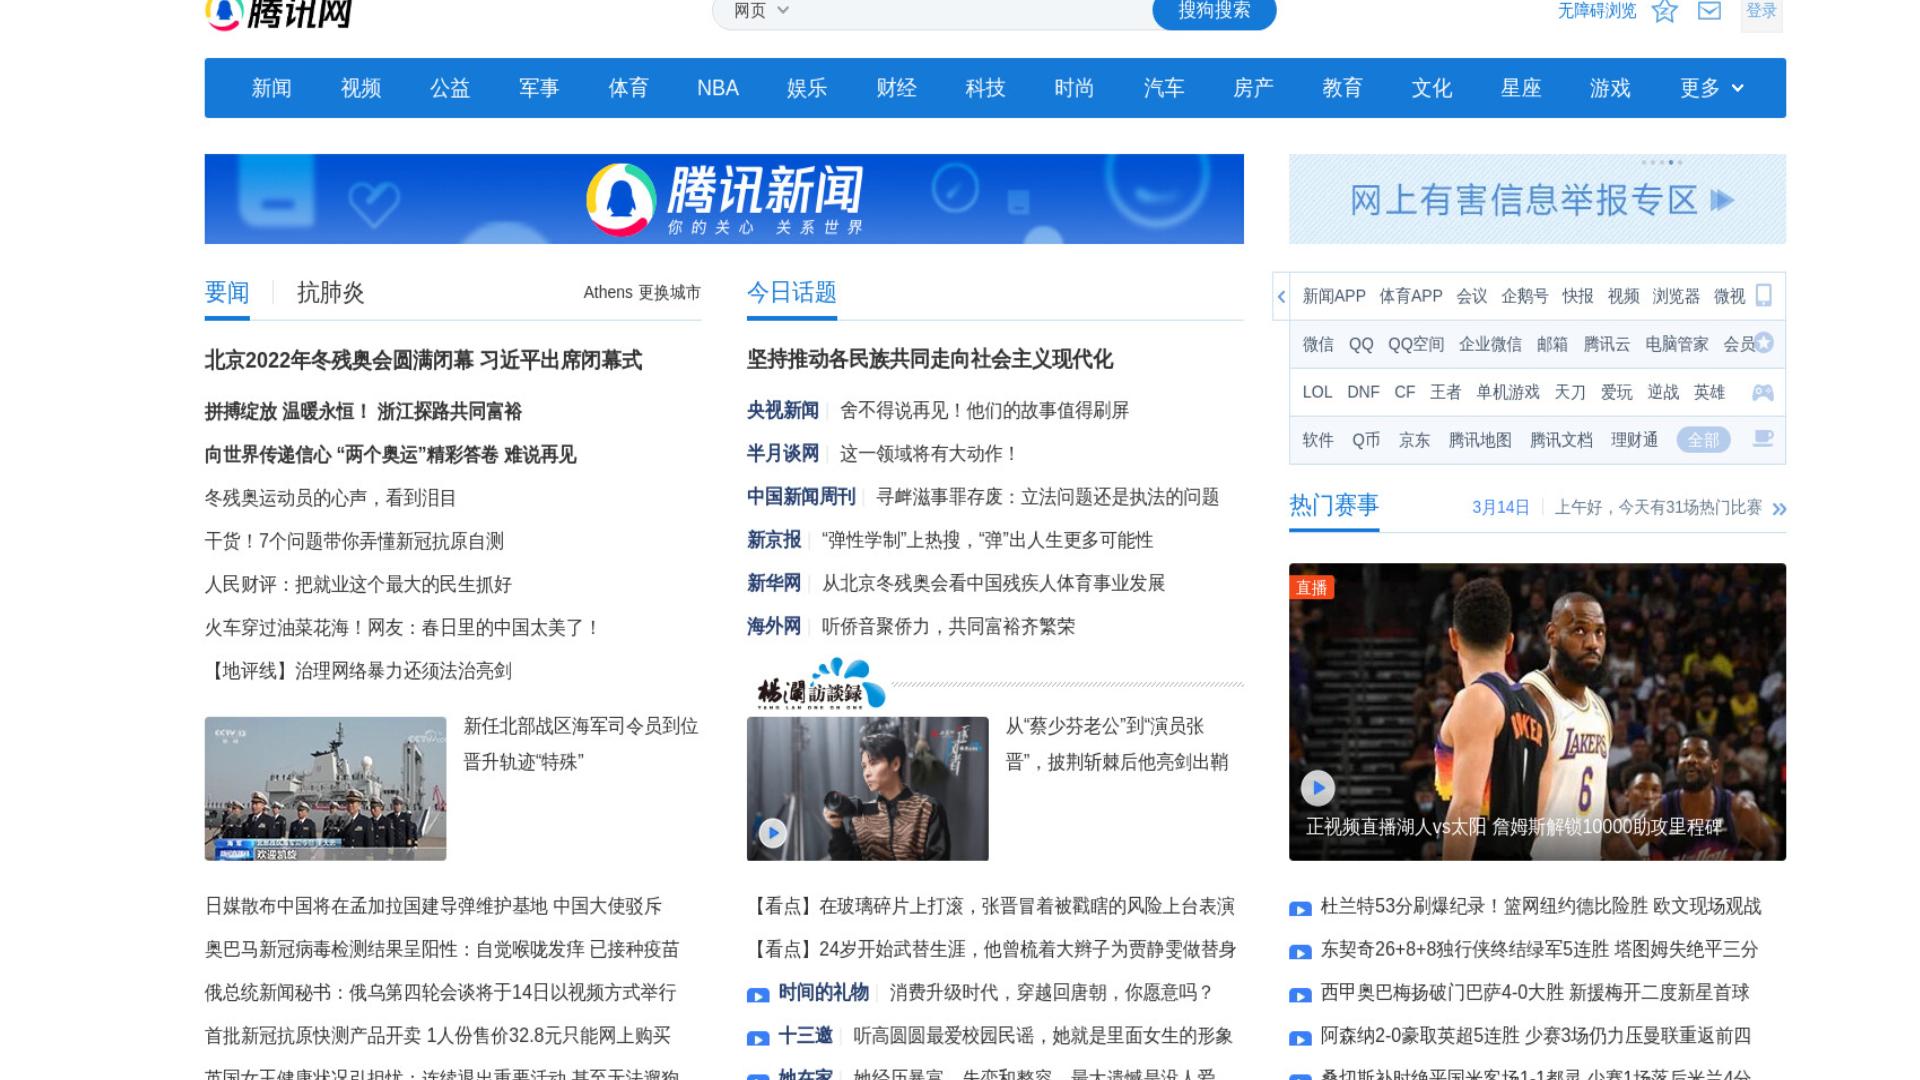This screenshot has width=1920, height=1080.
Task: Click the 中国新闻周刊 source link
Action: click(801, 497)
